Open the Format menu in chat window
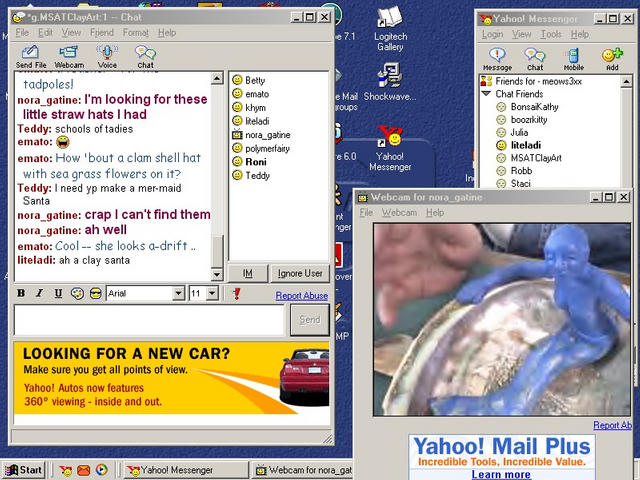640x480 pixels. click(x=136, y=33)
